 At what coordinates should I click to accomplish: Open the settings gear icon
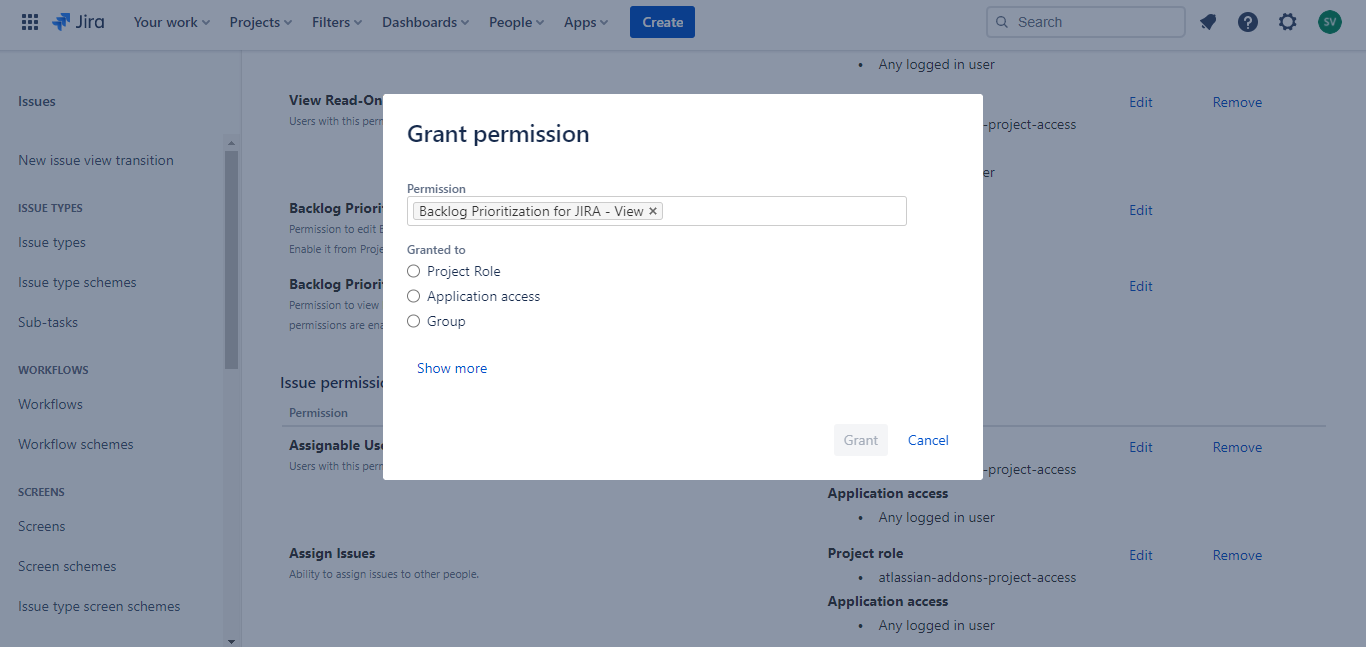(1288, 22)
